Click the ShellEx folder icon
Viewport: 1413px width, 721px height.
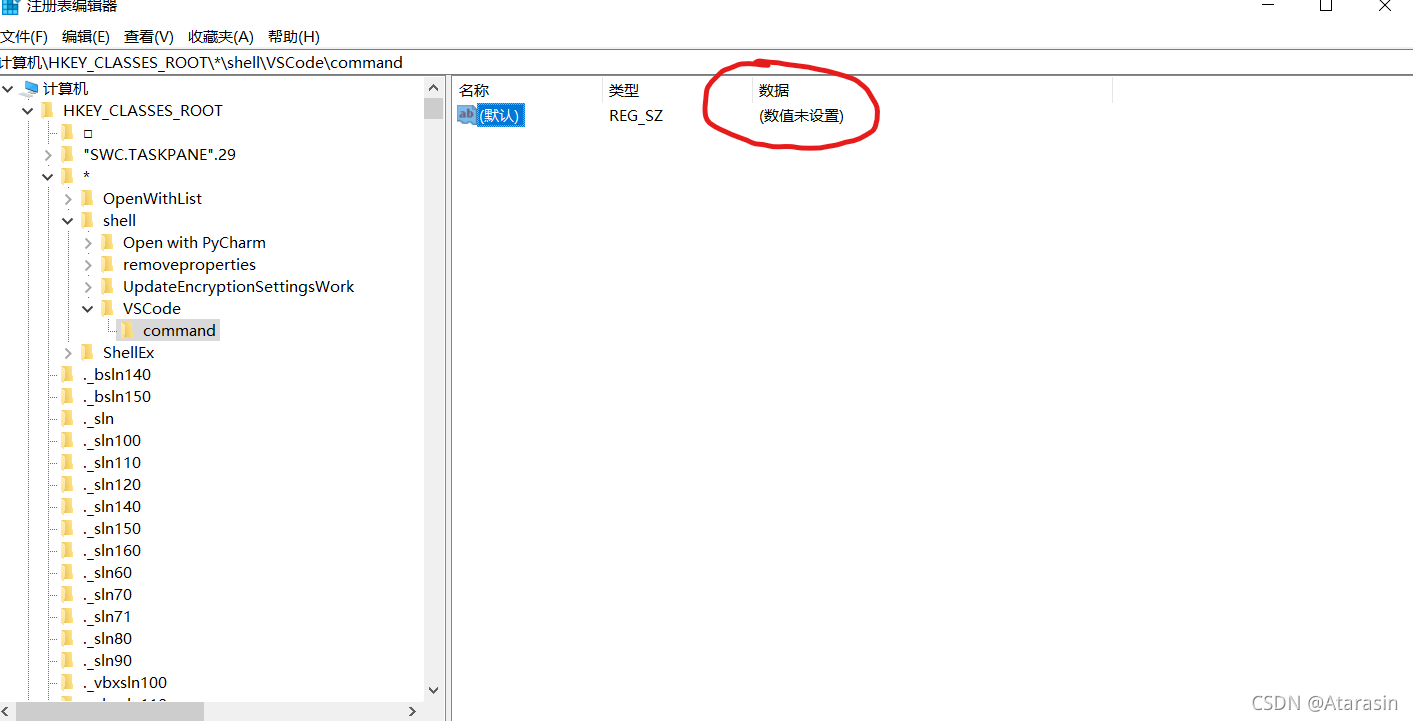coord(87,353)
